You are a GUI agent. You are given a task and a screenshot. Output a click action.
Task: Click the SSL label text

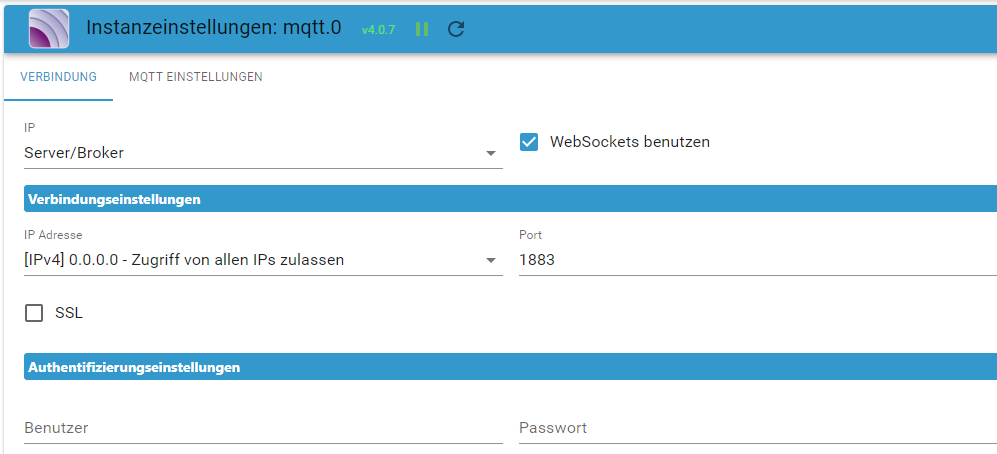click(69, 313)
